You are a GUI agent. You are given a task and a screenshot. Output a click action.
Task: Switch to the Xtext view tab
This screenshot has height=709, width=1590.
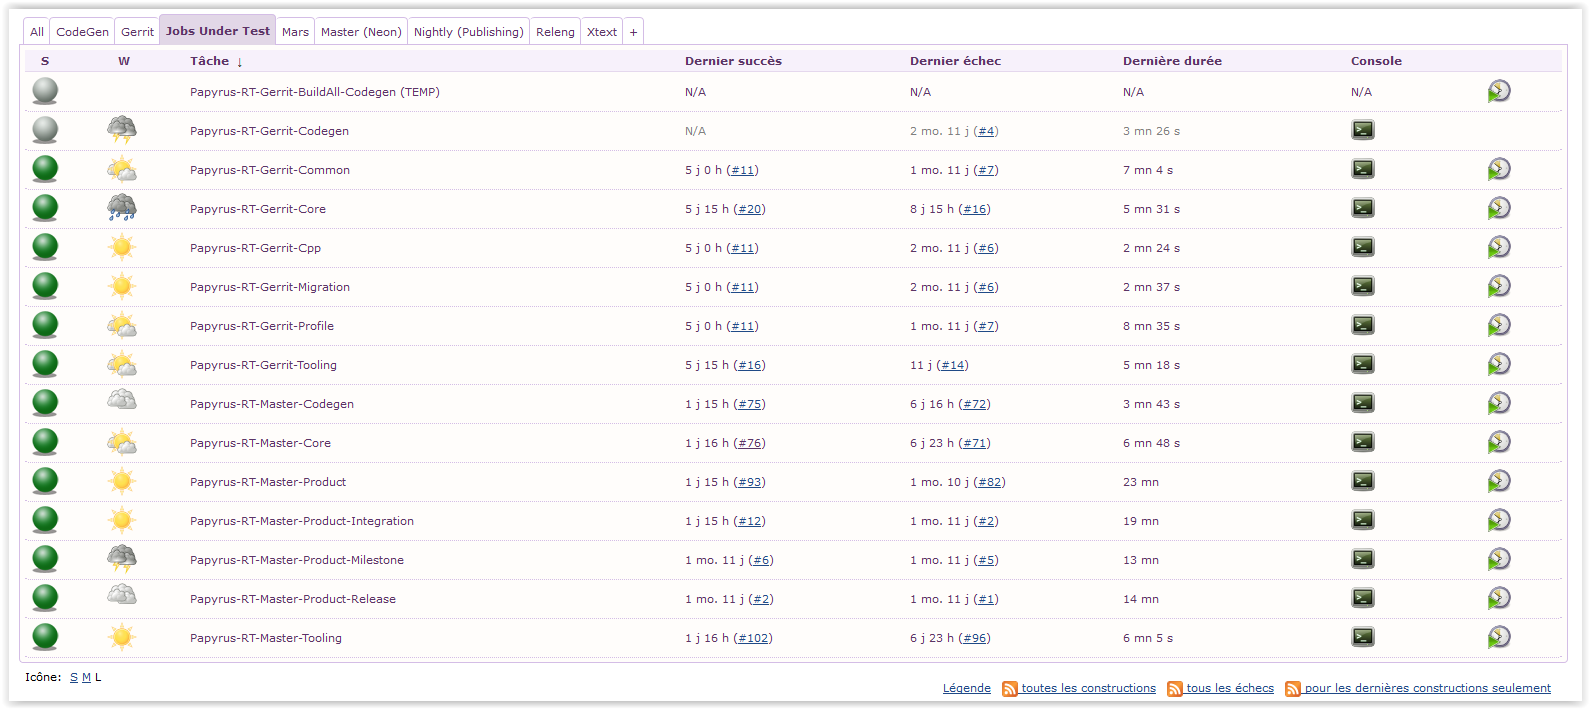(602, 32)
